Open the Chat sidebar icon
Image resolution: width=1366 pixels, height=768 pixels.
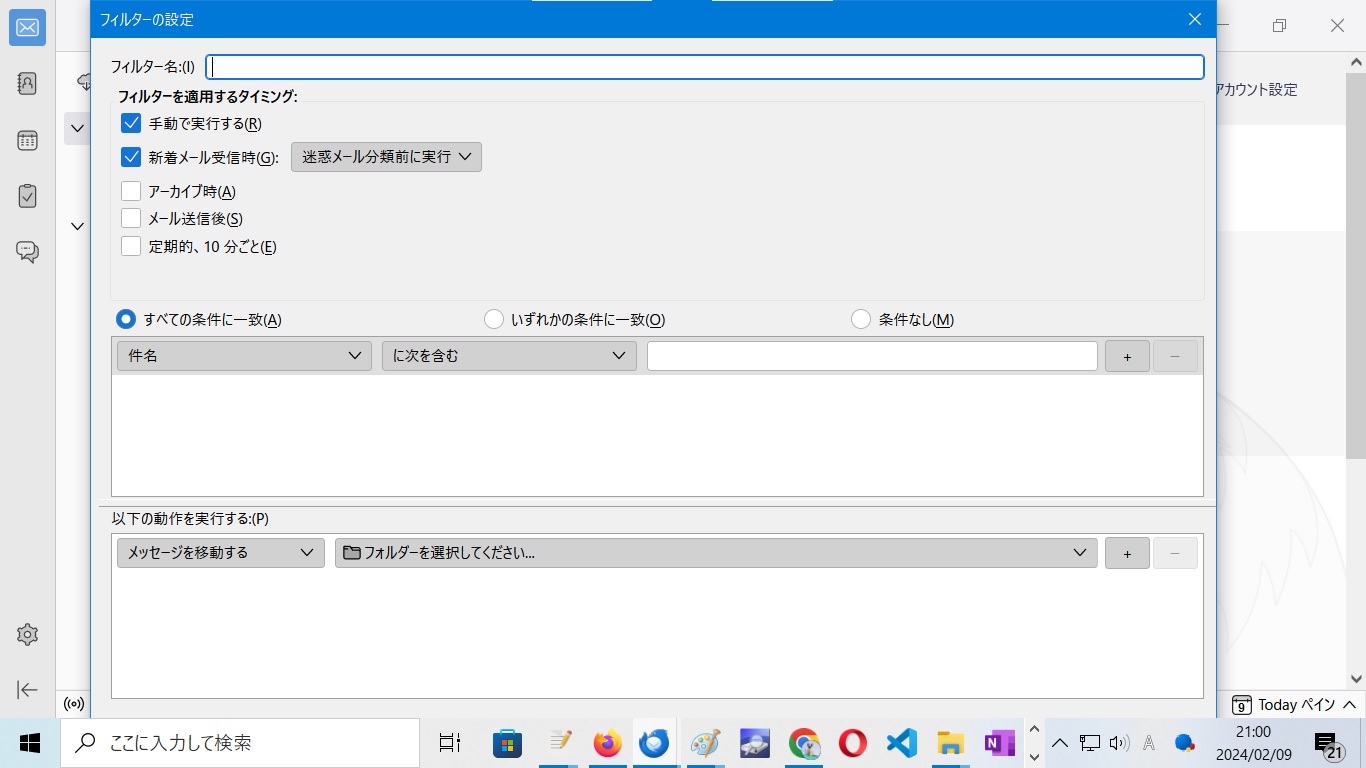[27, 252]
